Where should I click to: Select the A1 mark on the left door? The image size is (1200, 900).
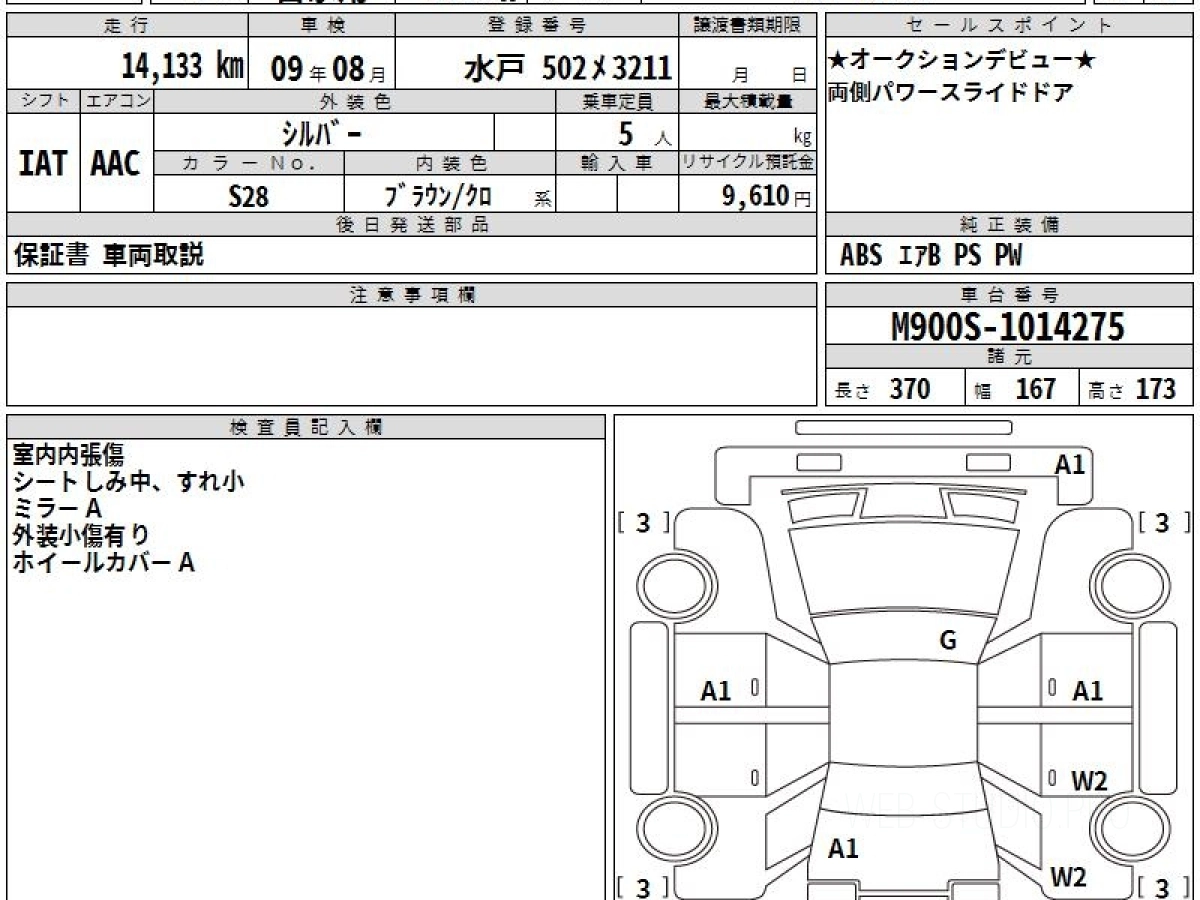click(x=716, y=690)
